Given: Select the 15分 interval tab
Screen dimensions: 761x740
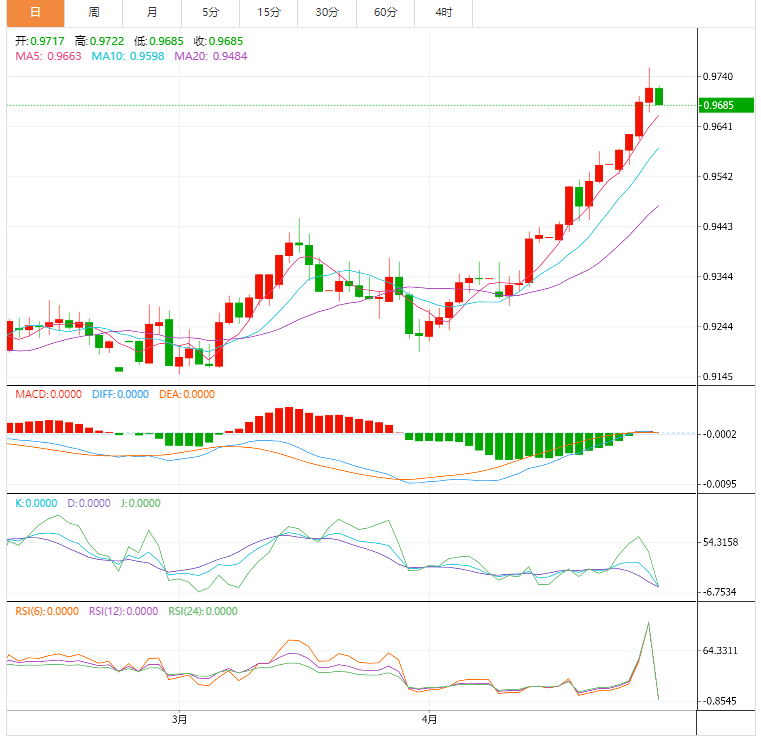Looking at the screenshot, I should [268, 13].
